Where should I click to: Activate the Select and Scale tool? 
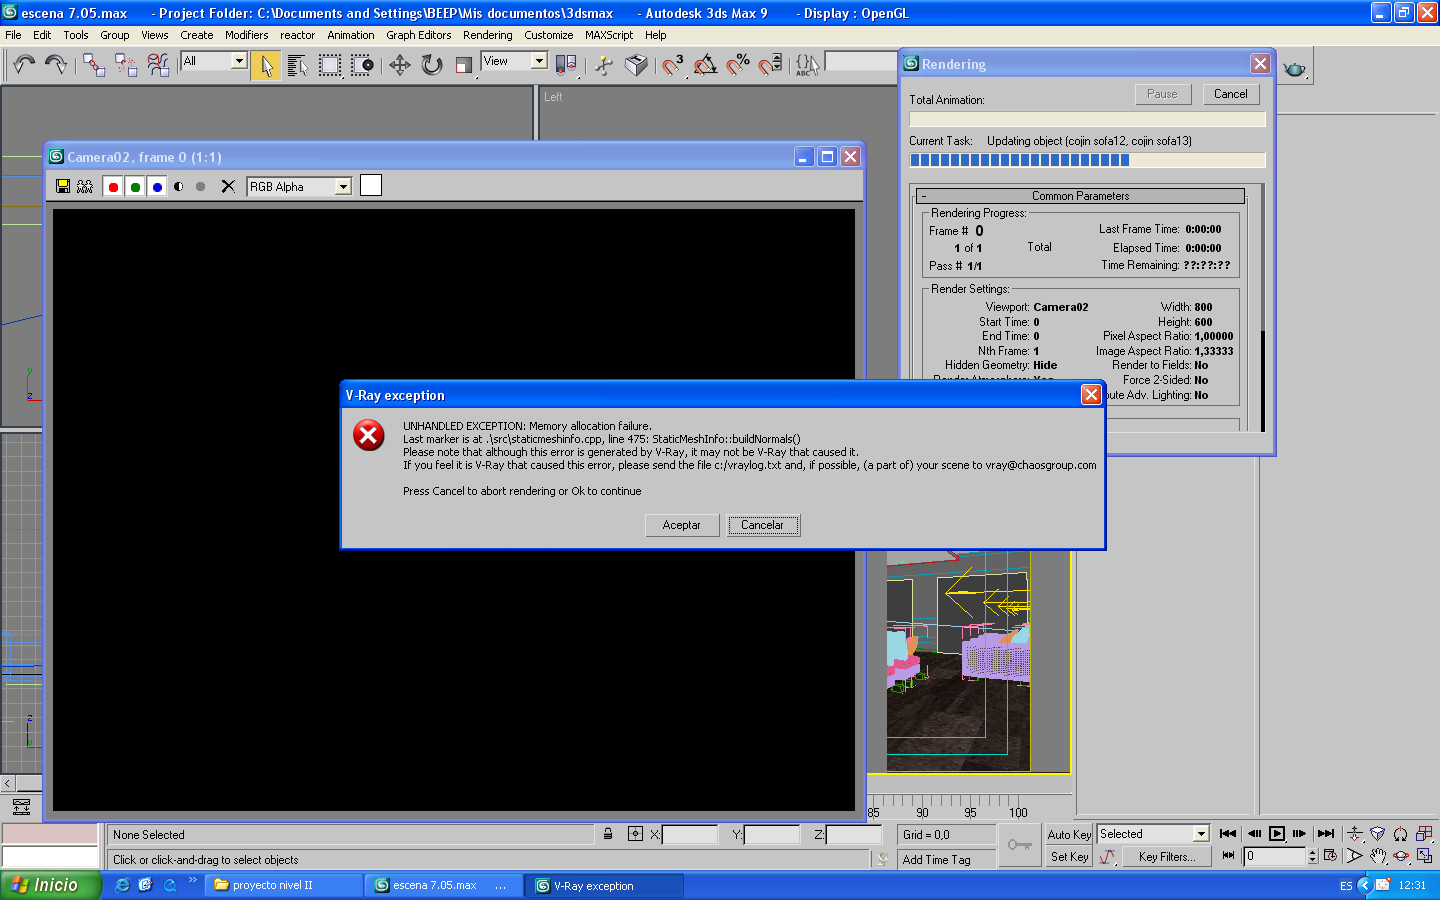pos(463,65)
